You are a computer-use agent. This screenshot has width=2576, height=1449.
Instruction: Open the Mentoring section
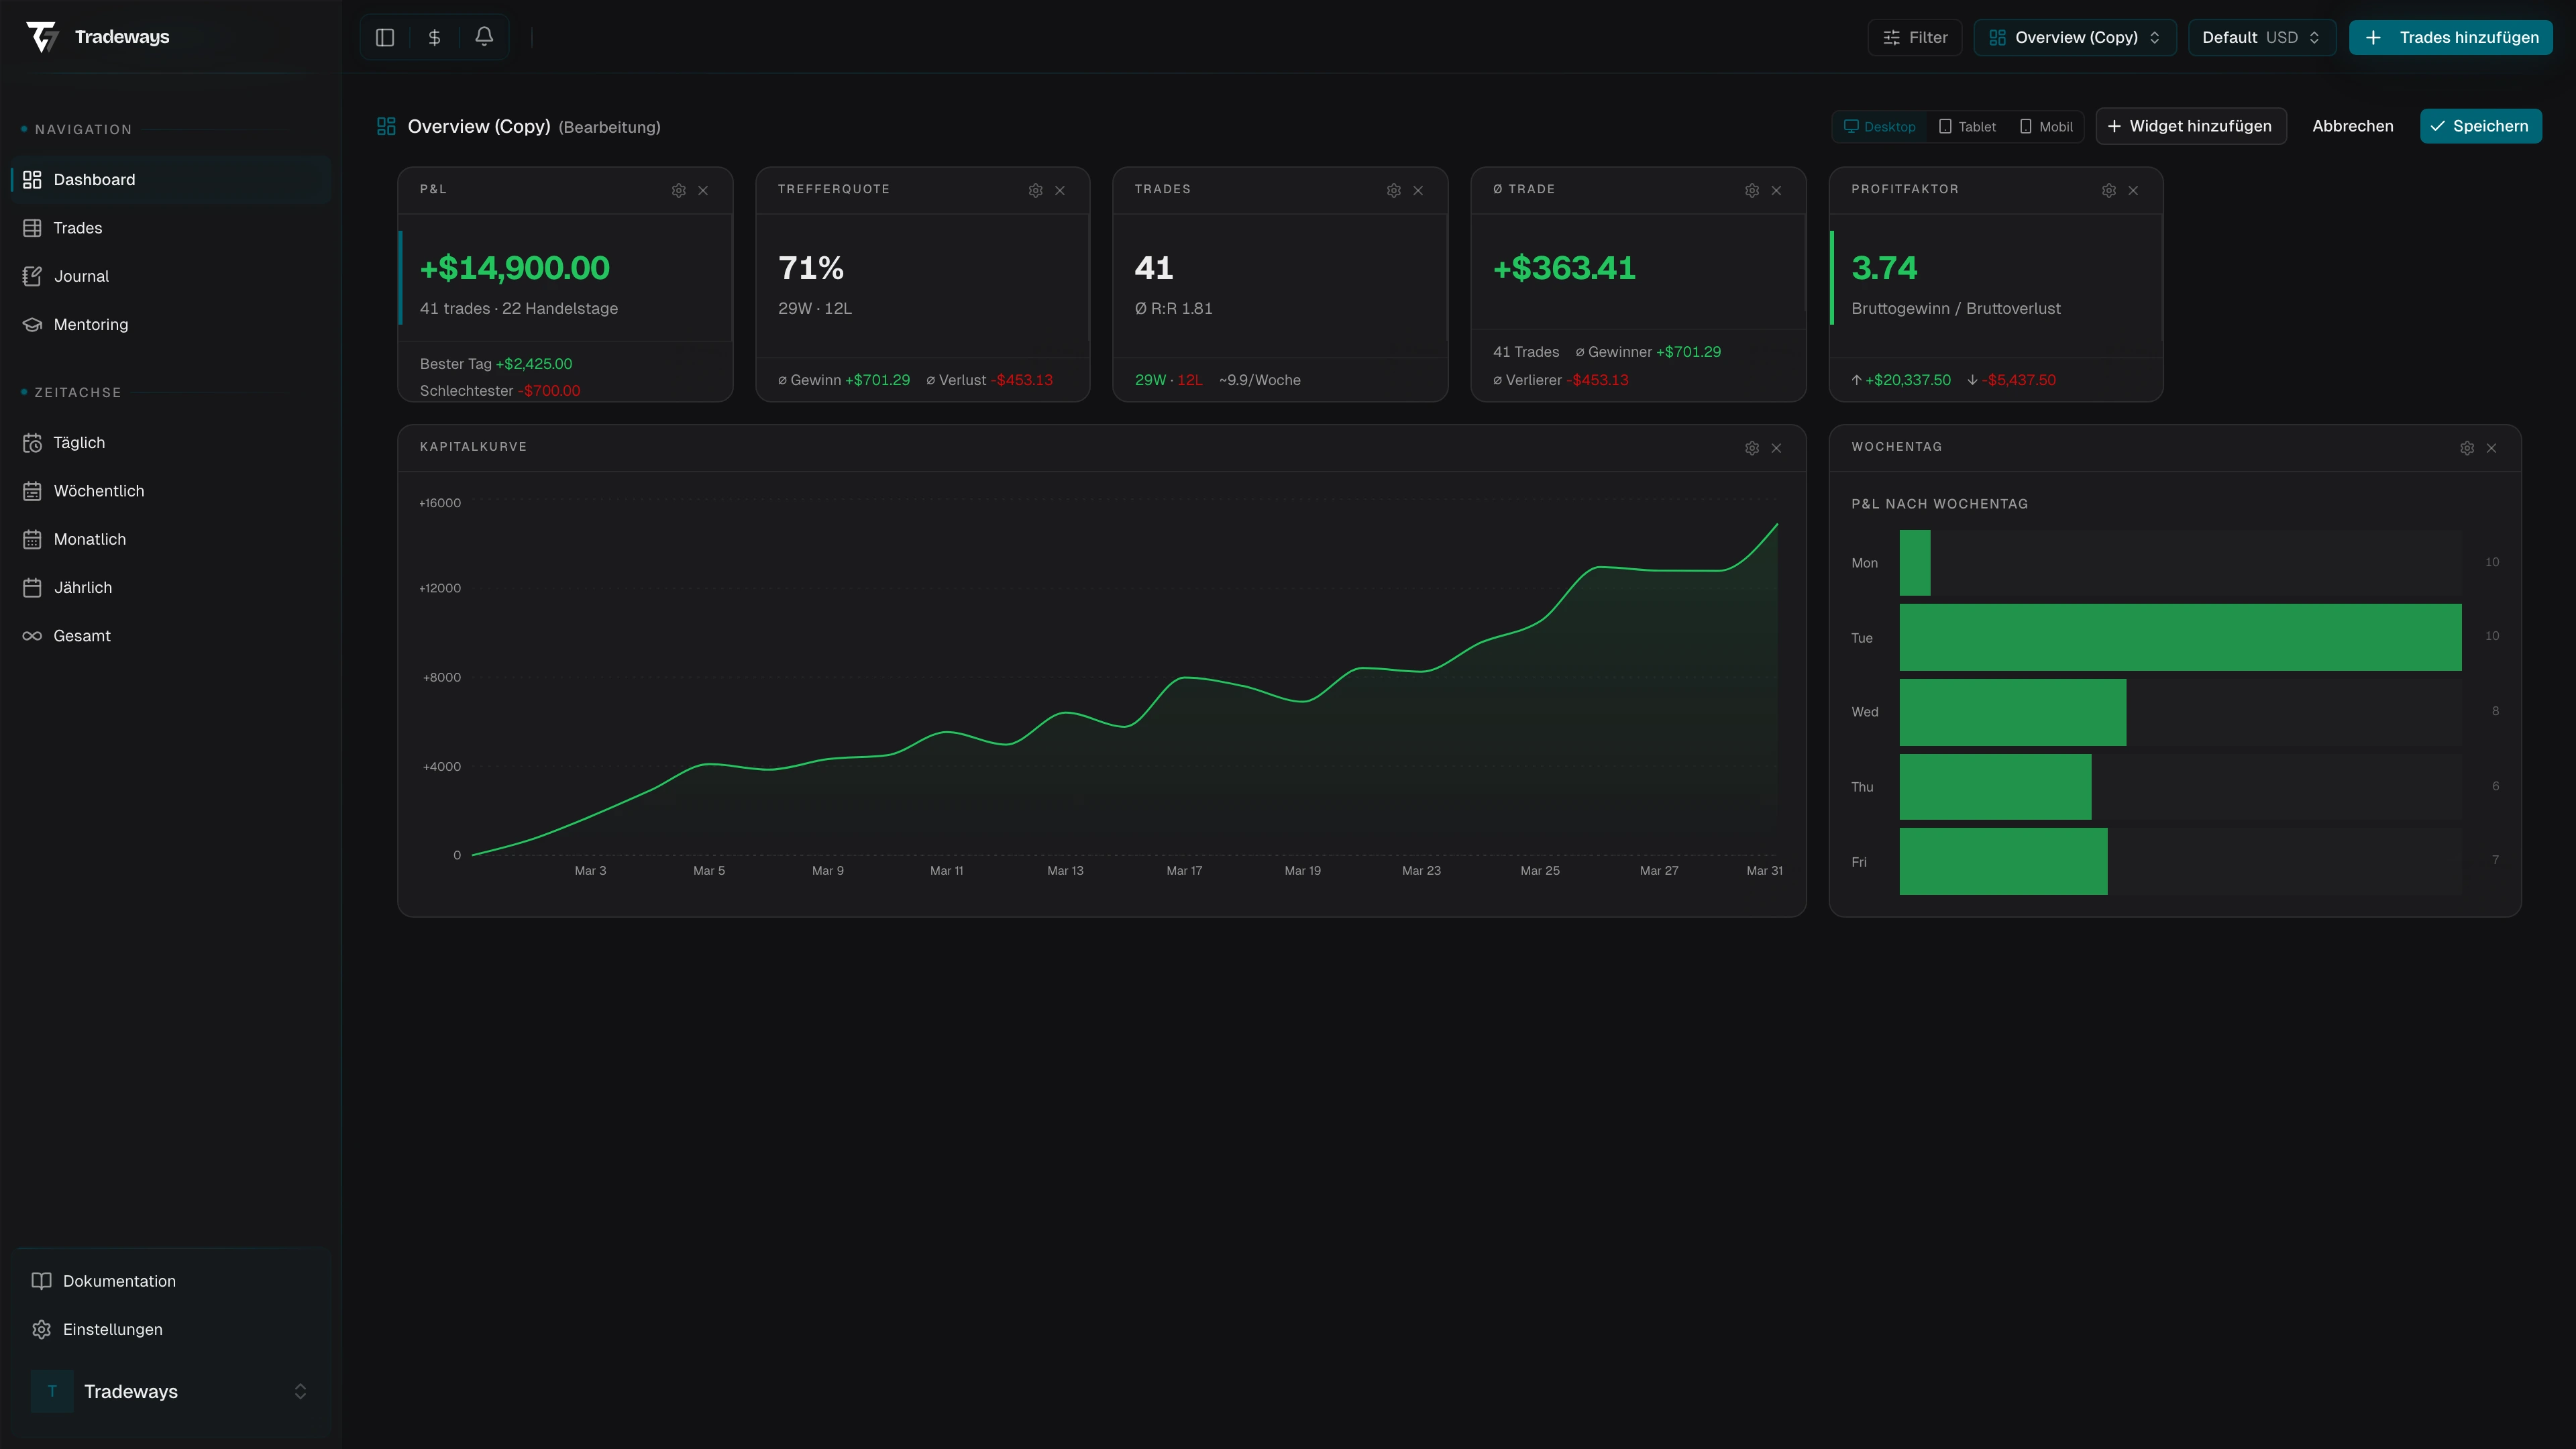point(91,324)
